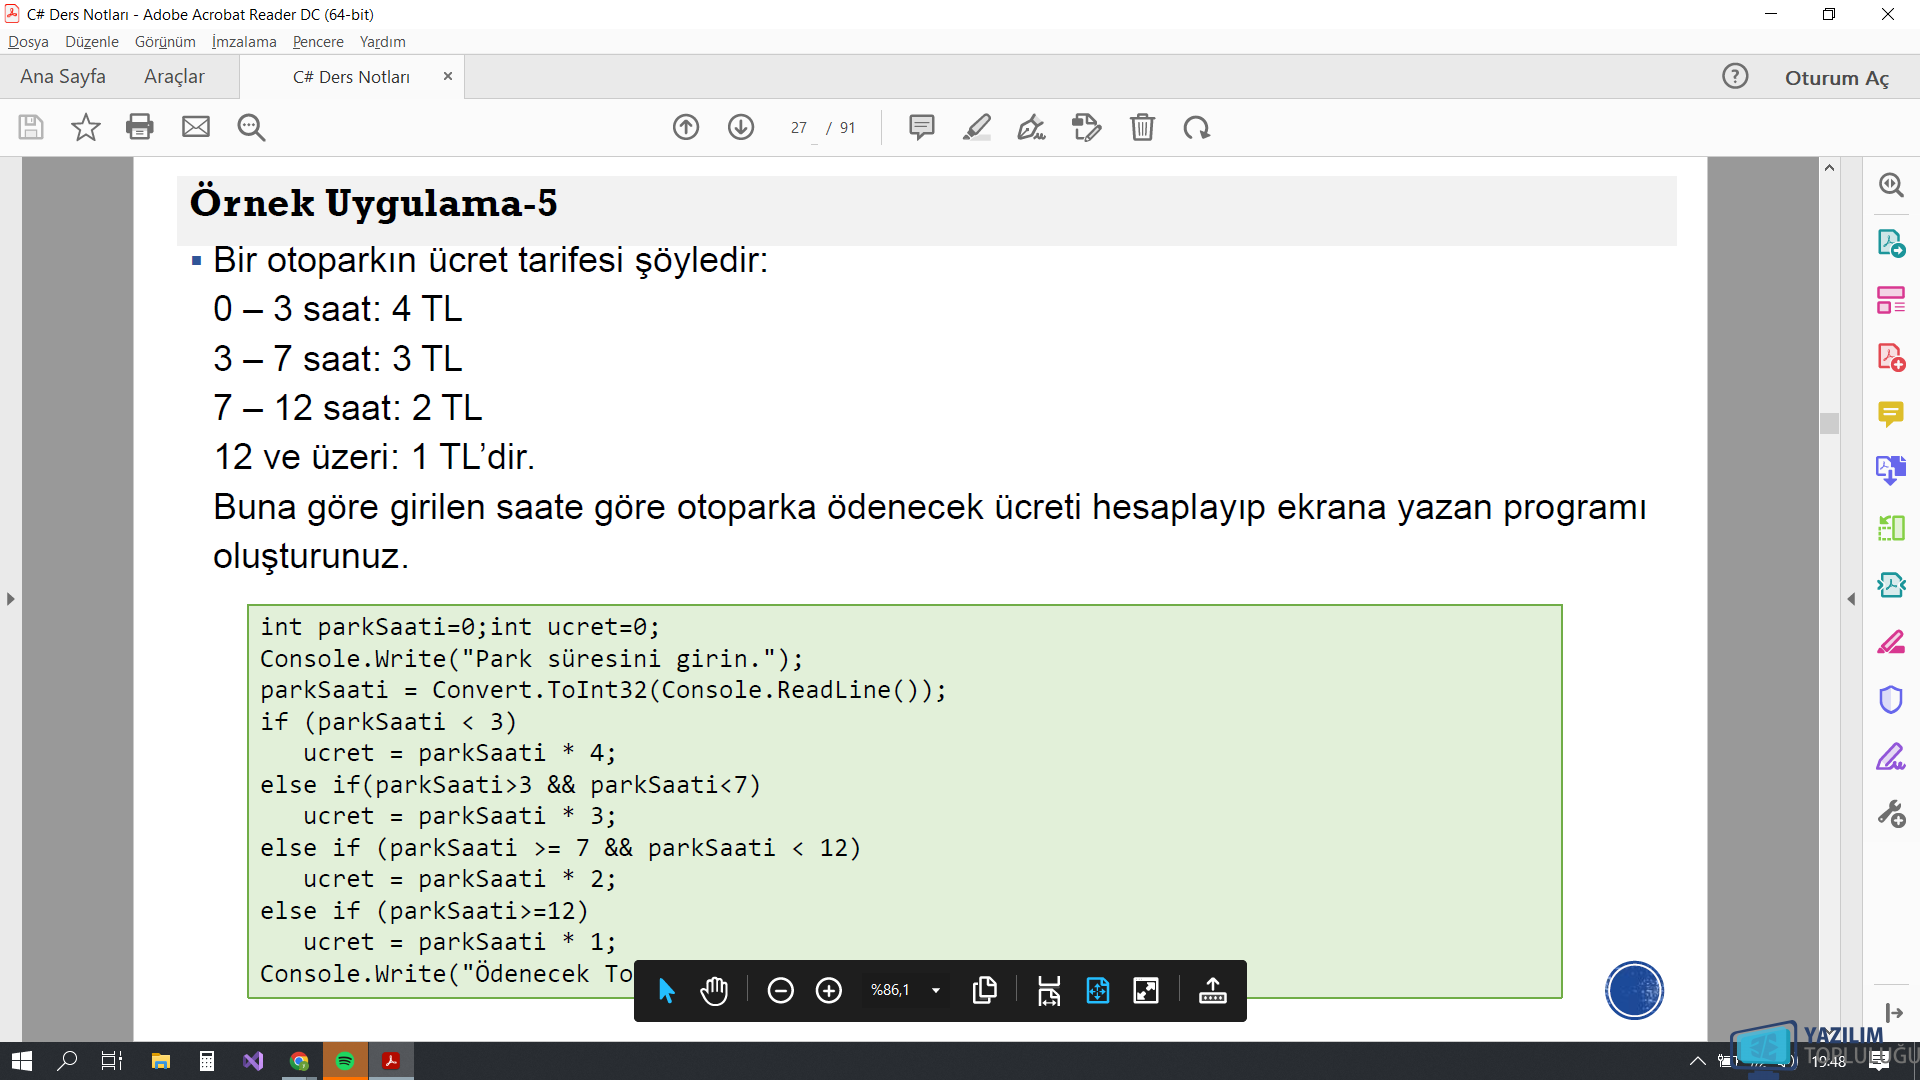The image size is (1920, 1080).
Task: Open the find text magnifier tool
Action: (x=251, y=127)
